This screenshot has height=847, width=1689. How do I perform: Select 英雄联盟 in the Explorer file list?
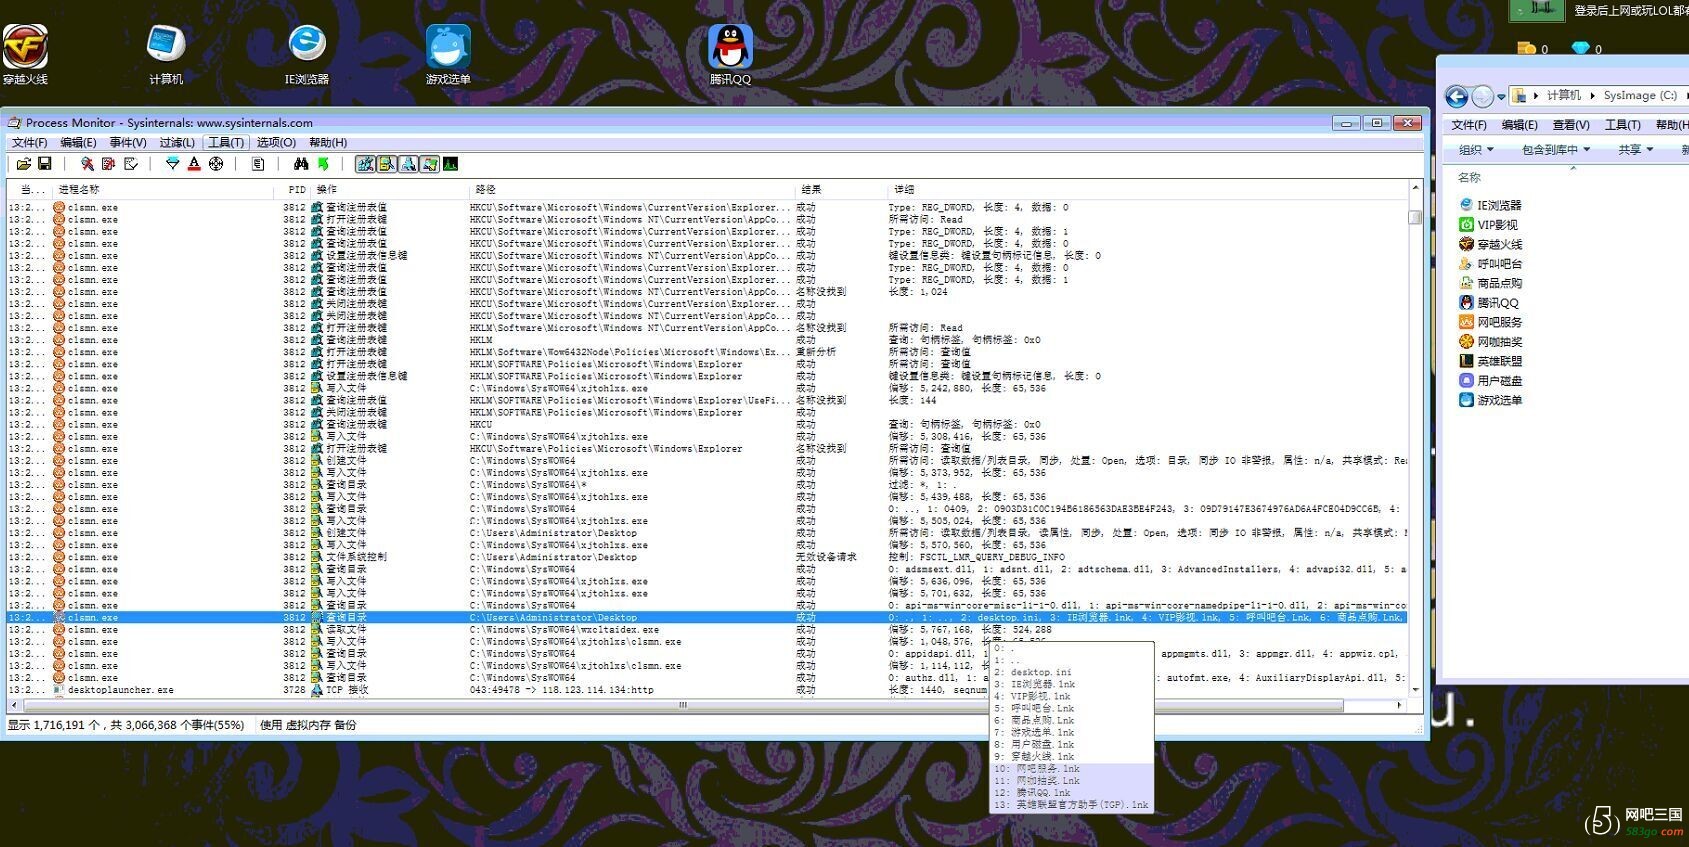(1490, 361)
